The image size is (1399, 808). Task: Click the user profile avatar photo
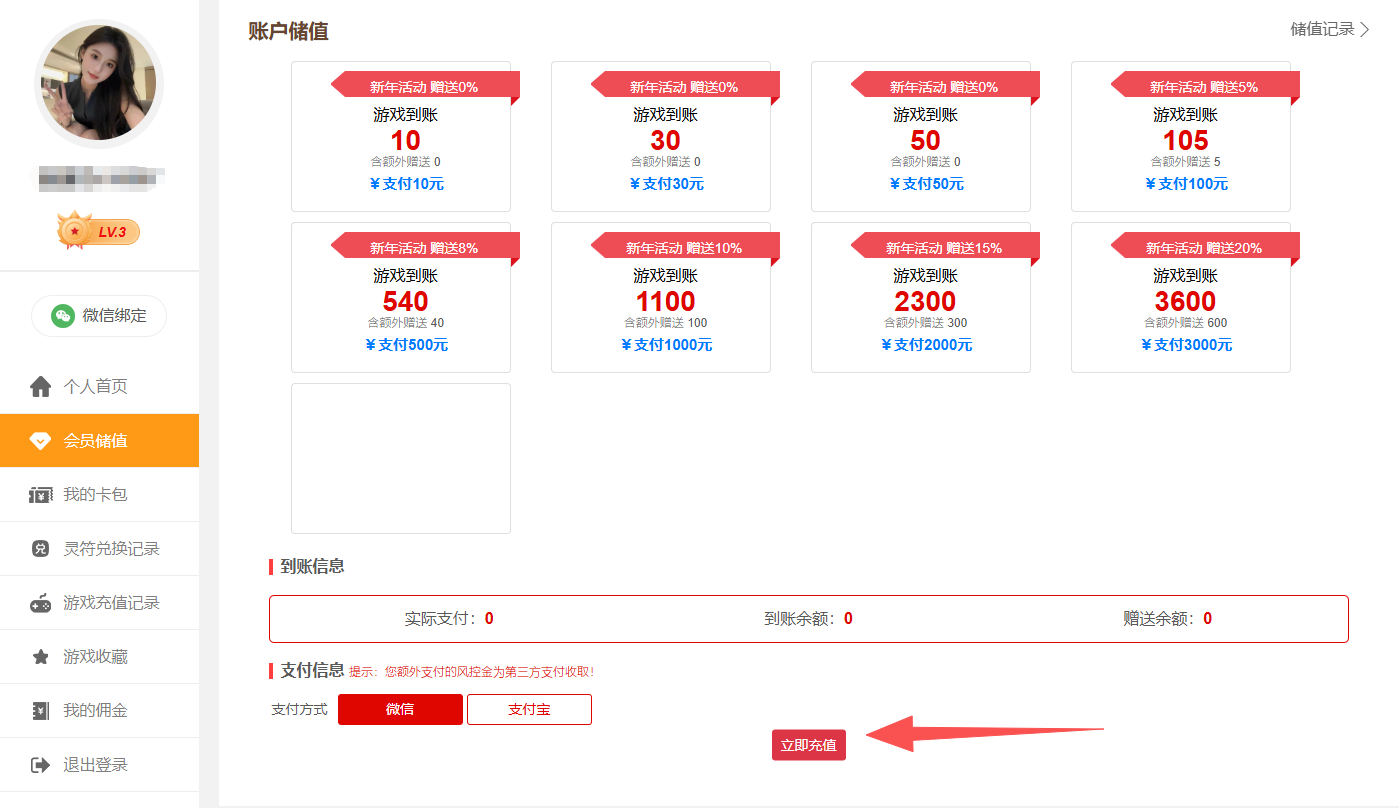coord(99,84)
